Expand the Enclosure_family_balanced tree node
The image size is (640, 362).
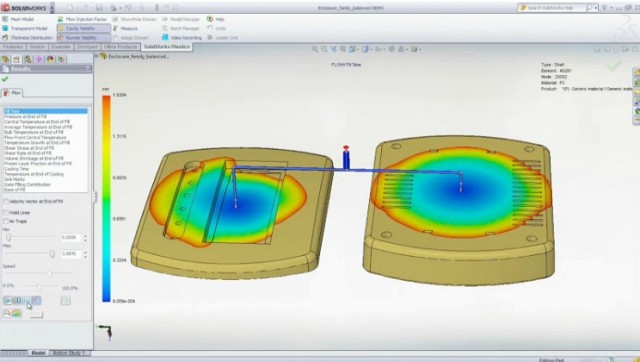[x=97, y=56]
